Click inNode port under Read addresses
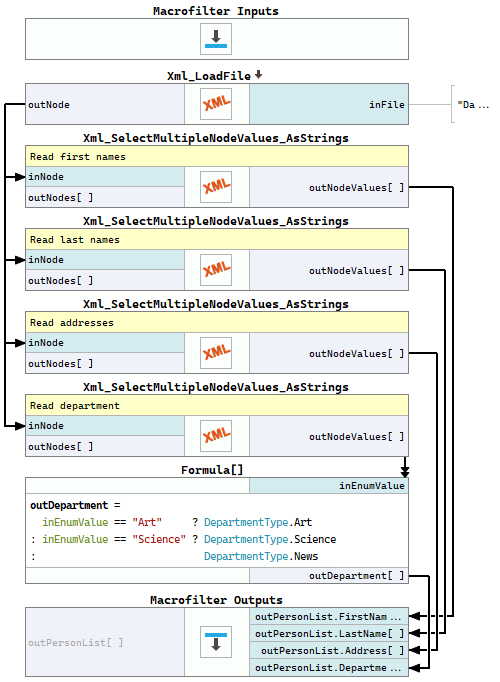500x682 pixels. [x=105, y=343]
